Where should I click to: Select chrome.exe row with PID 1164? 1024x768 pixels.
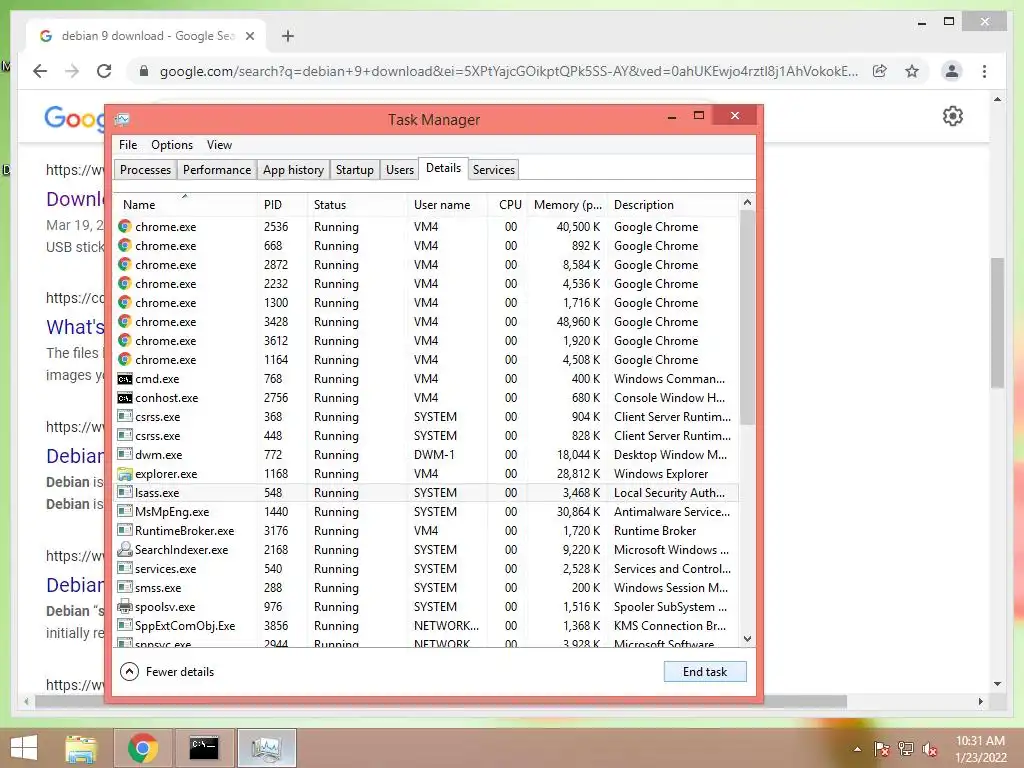pos(427,359)
